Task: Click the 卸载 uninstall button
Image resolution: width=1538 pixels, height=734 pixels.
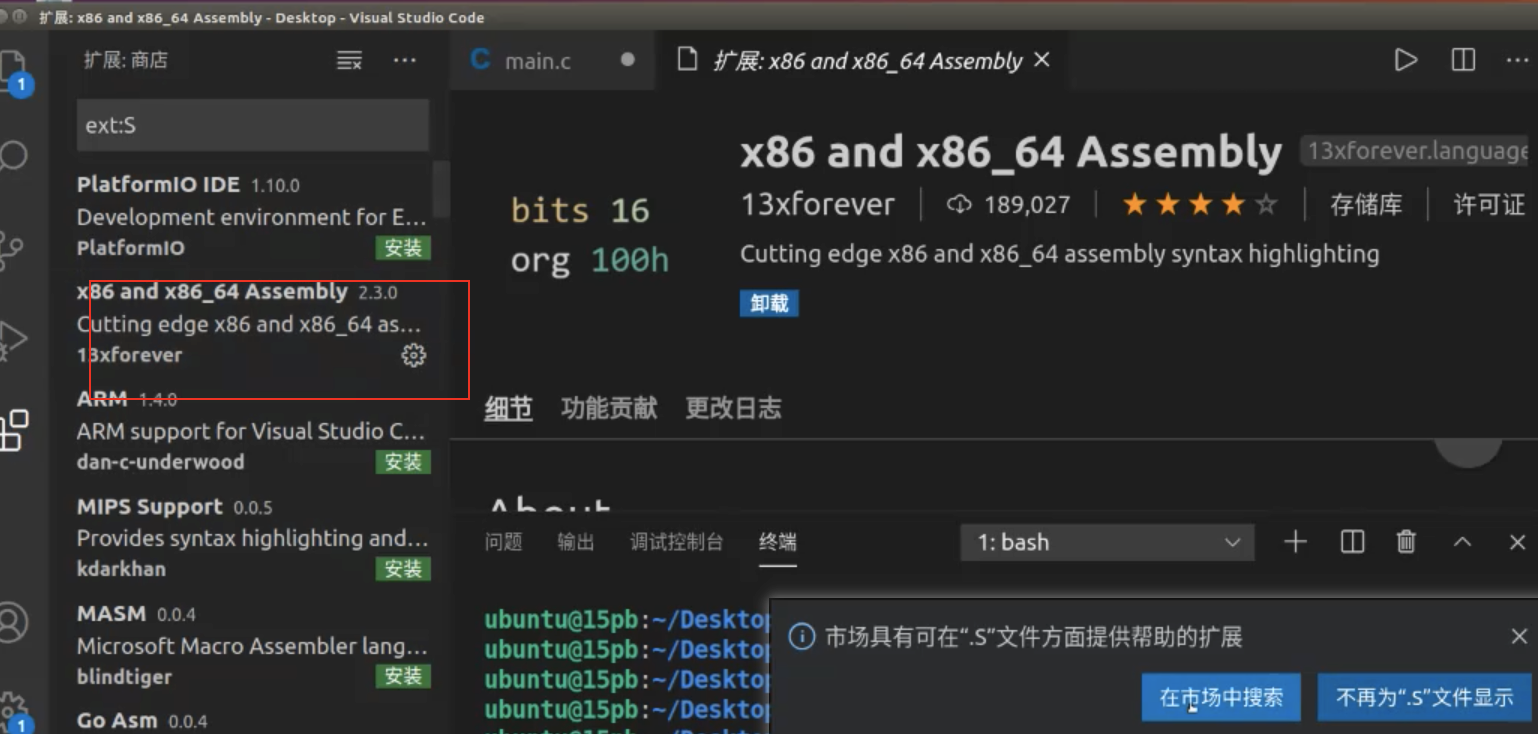Action: coord(769,303)
